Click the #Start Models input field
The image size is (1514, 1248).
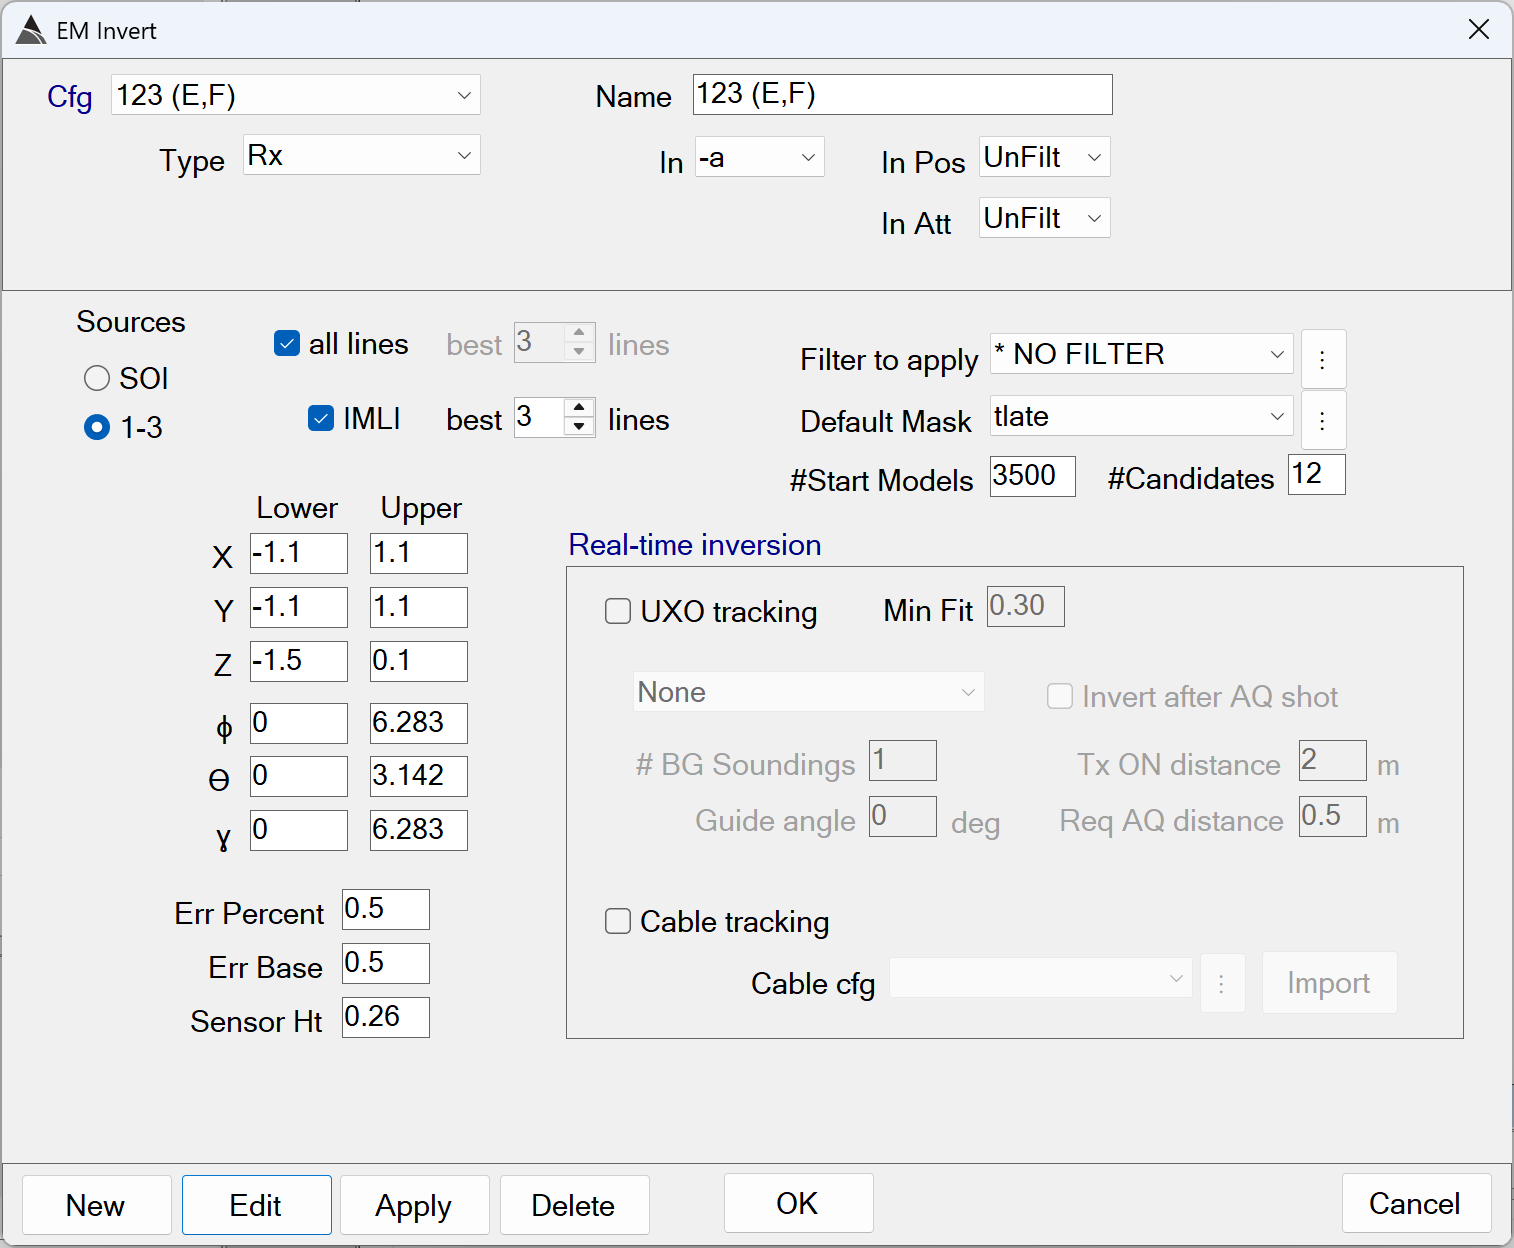[1032, 476]
